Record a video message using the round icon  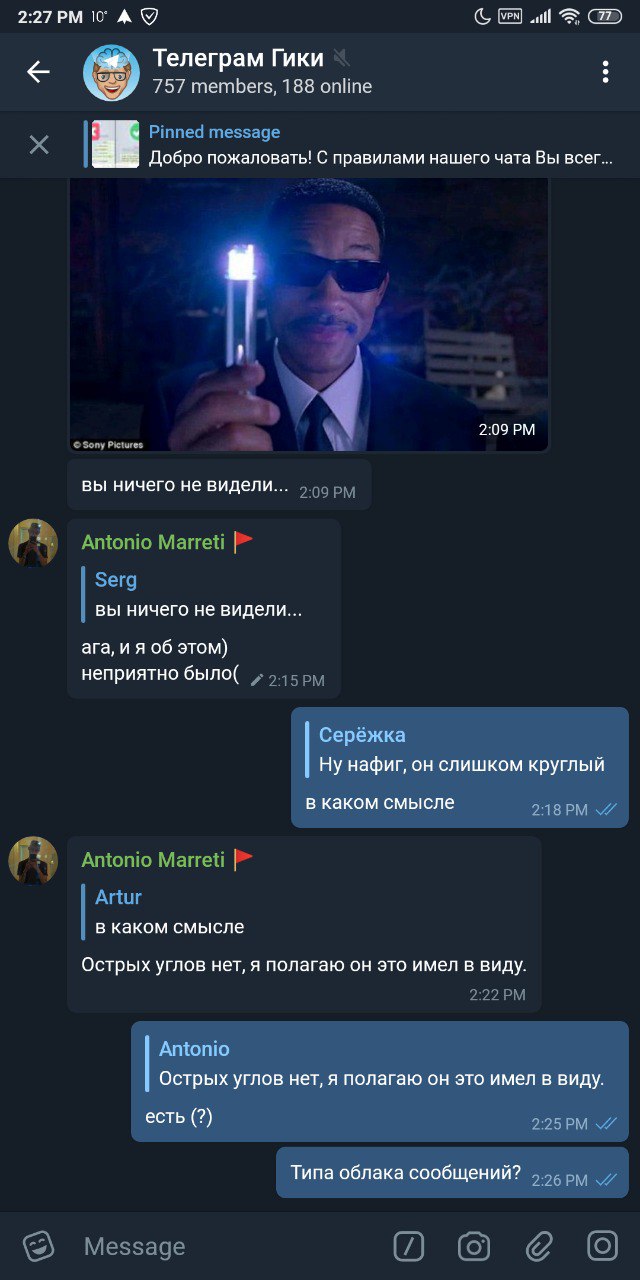coord(603,1246)
